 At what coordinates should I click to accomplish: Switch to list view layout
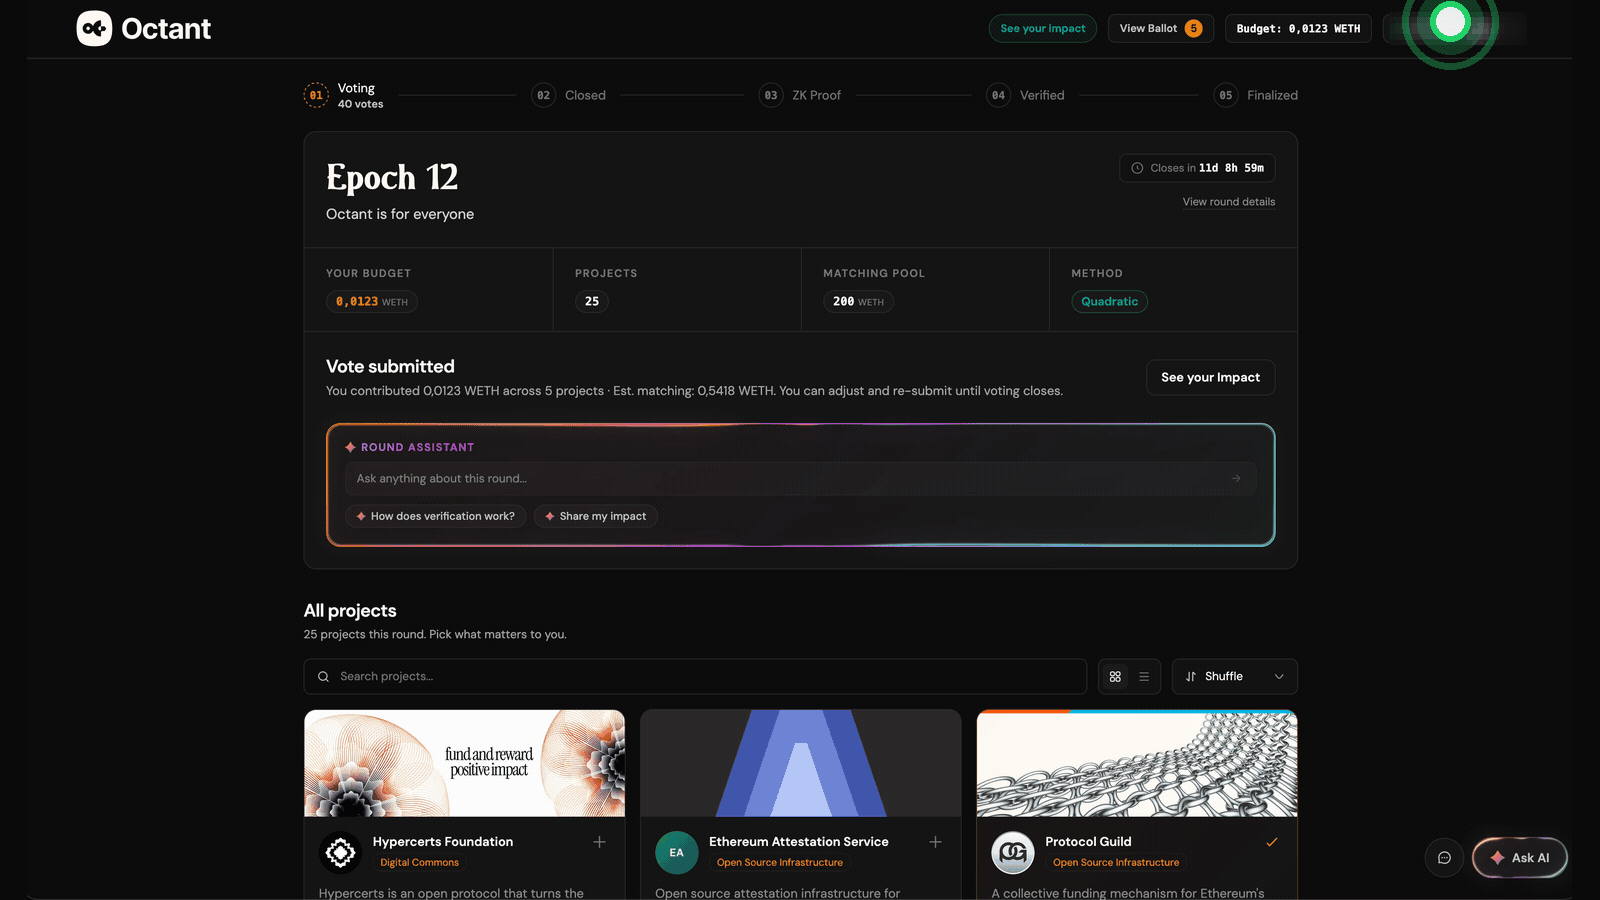click(x=1144, y=677)
